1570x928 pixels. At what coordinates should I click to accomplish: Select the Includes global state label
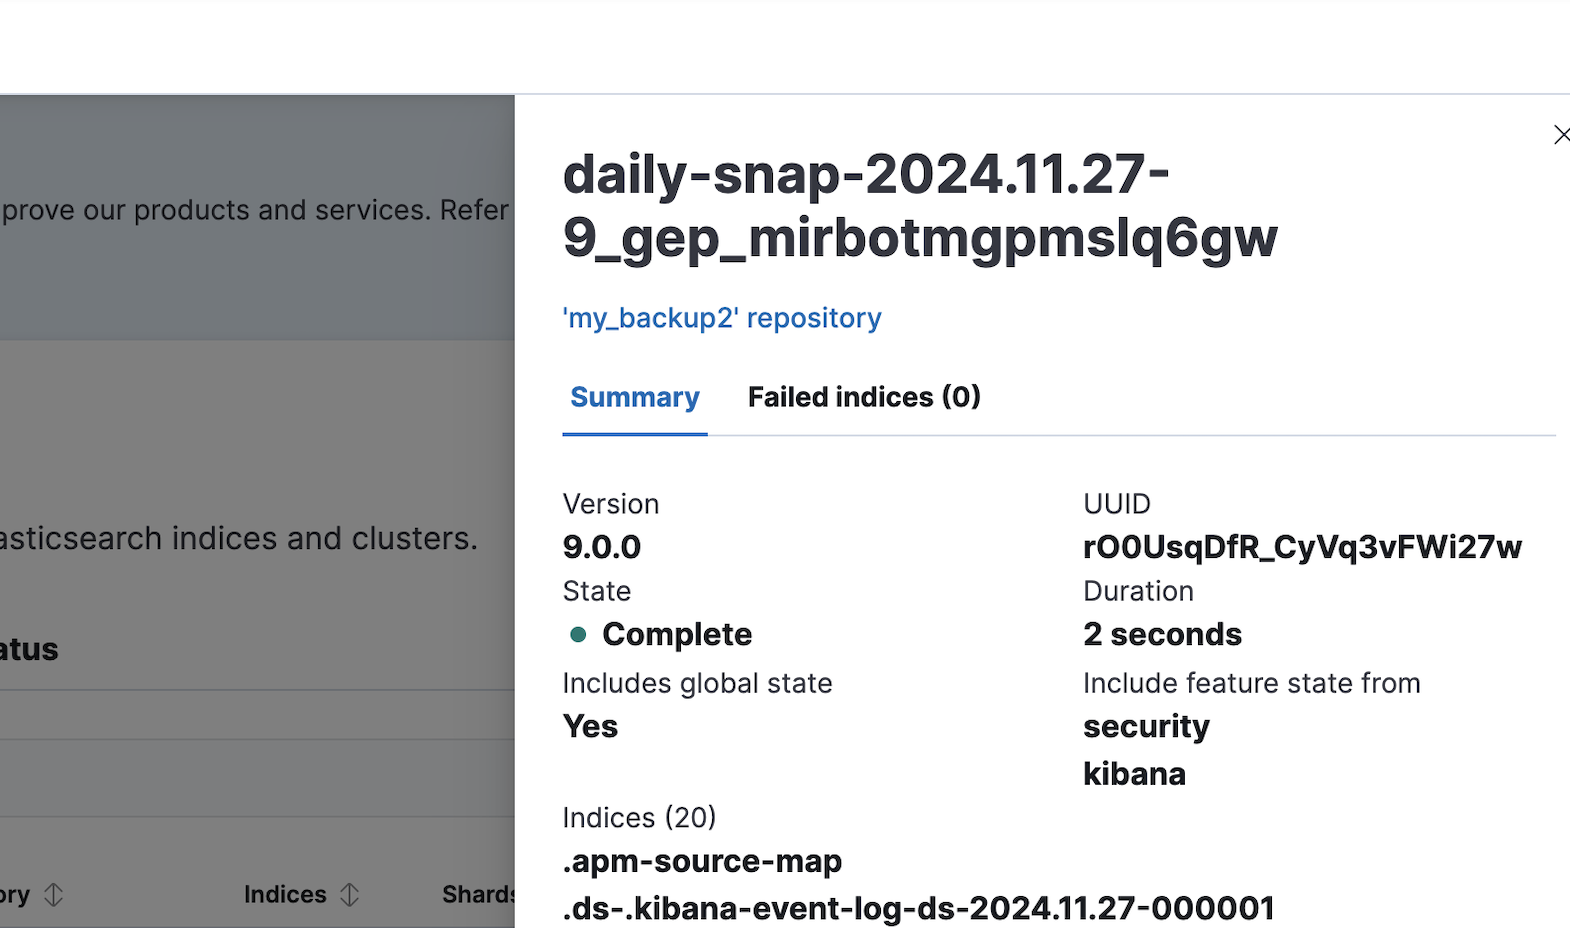pyautogui.click(x=697, y=683)
